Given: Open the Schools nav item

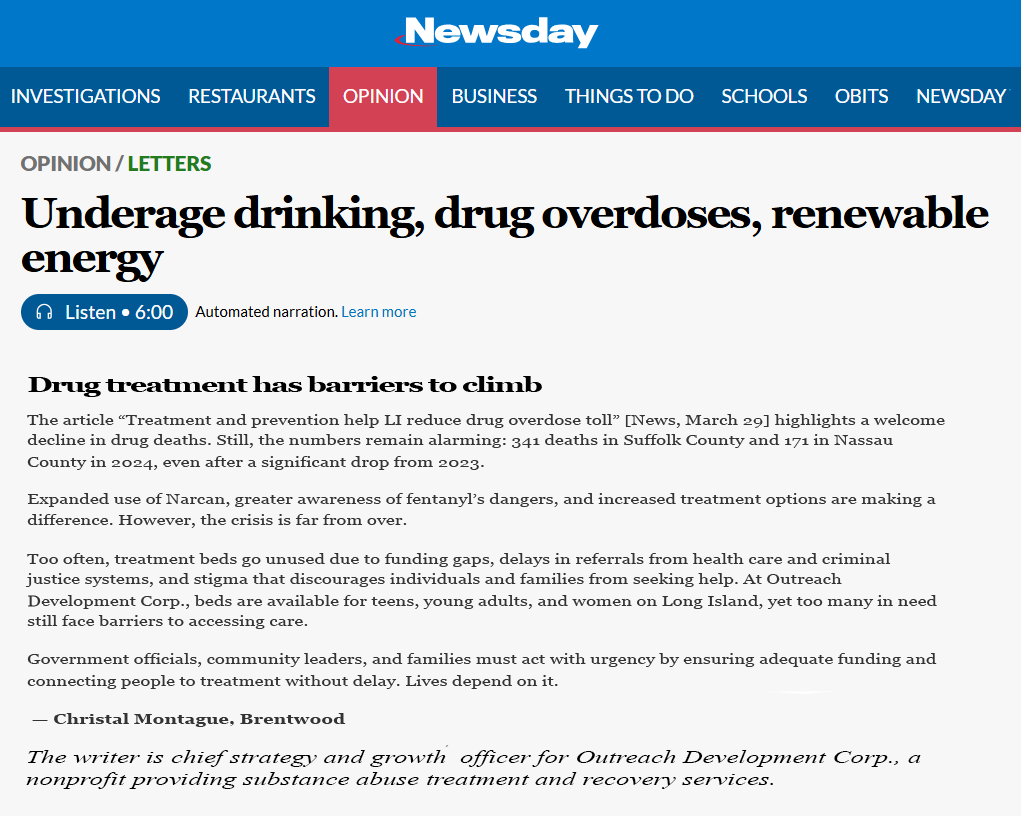Looking at the screenshot, I should 764,96.
